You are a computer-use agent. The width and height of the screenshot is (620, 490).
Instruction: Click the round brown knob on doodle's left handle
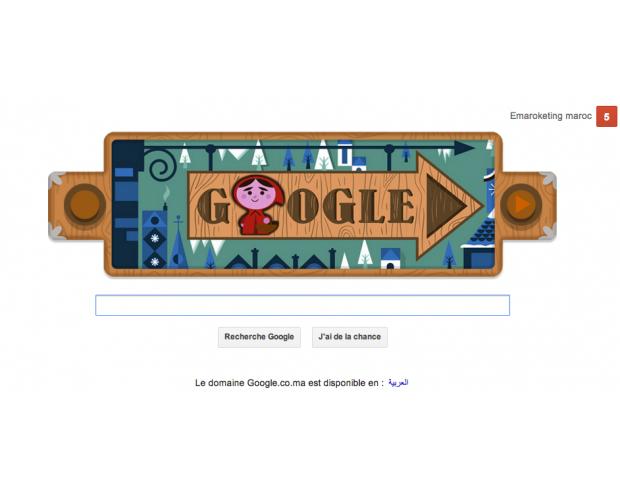[85, 204]
